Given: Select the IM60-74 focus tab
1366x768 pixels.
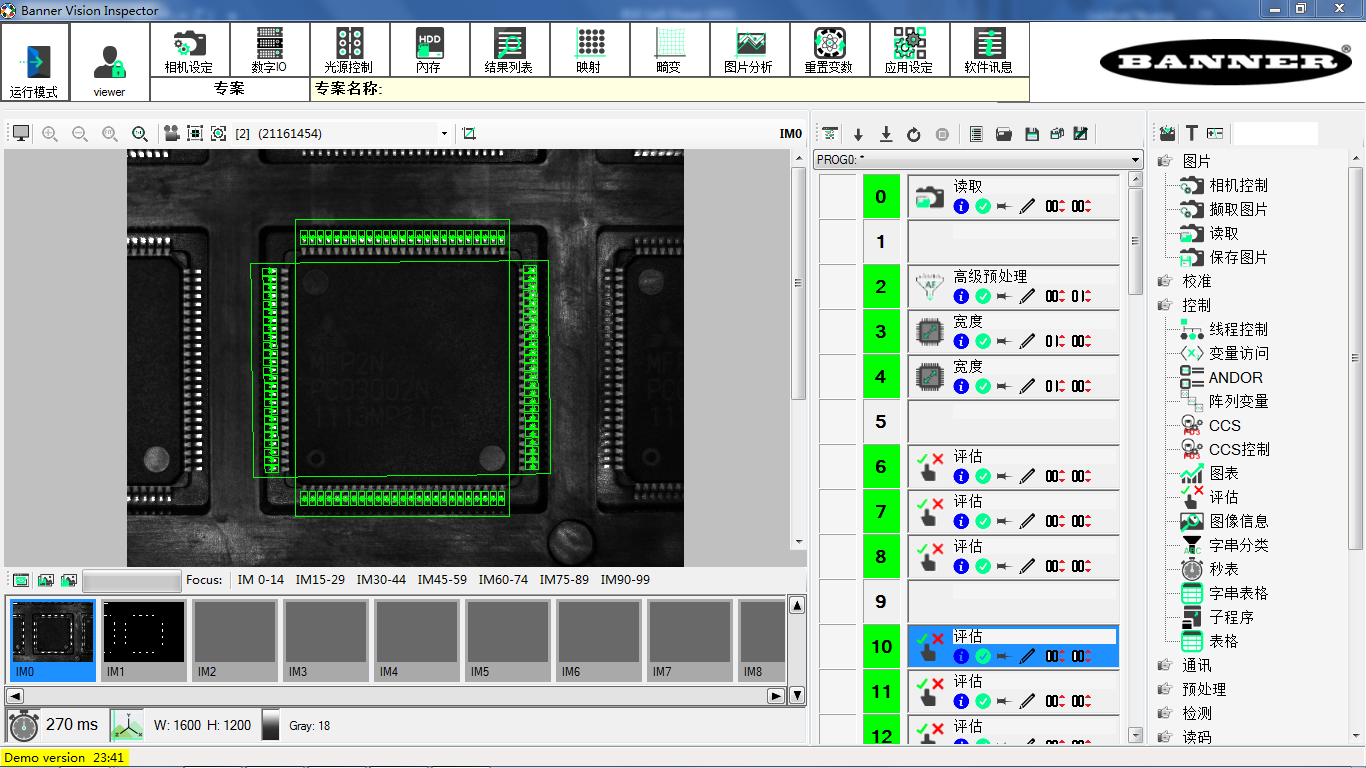Looking at the screenshot, I should (x=503, y=580).
